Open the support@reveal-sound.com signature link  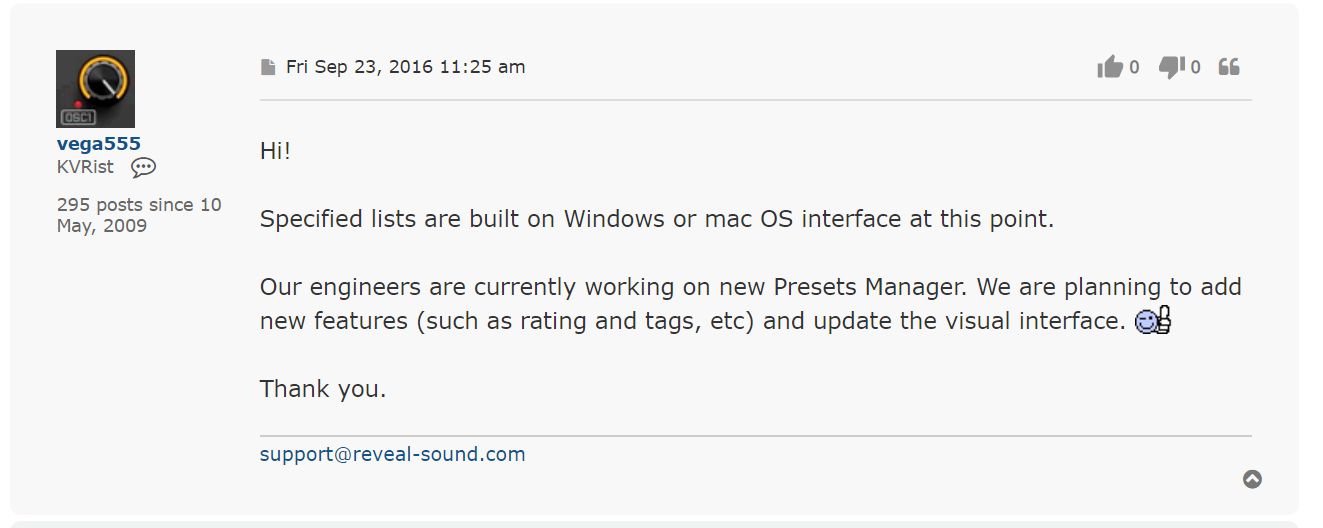(392, 454)
